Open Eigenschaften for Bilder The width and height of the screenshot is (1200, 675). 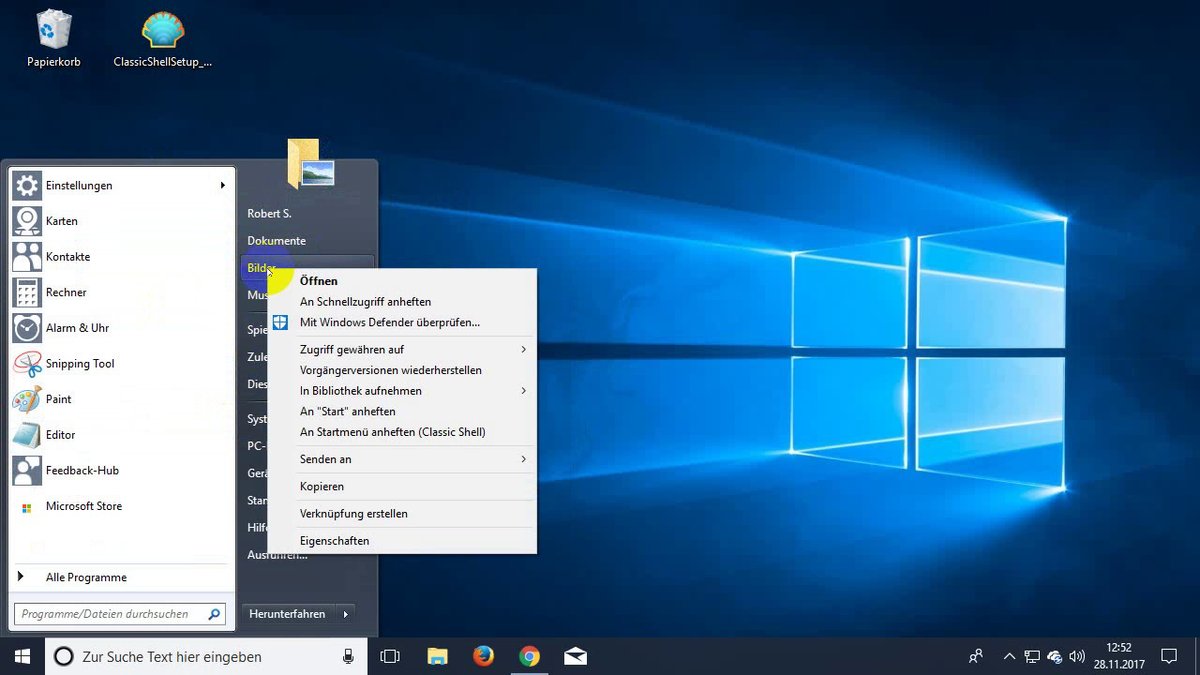(x=332, y=540)
